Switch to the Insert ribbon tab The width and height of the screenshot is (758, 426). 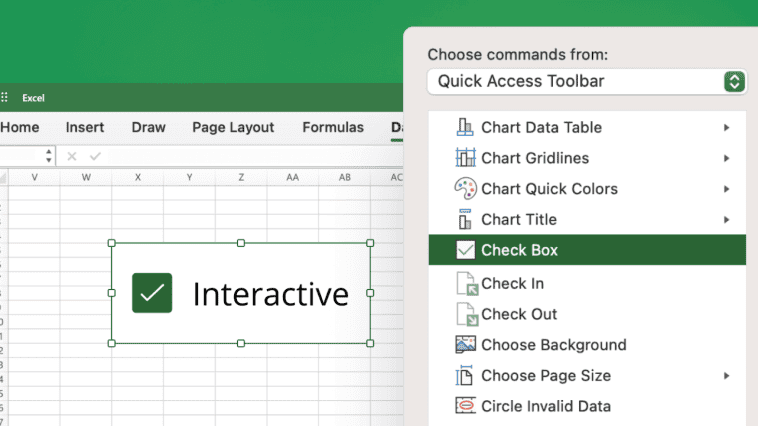(85, 127)
